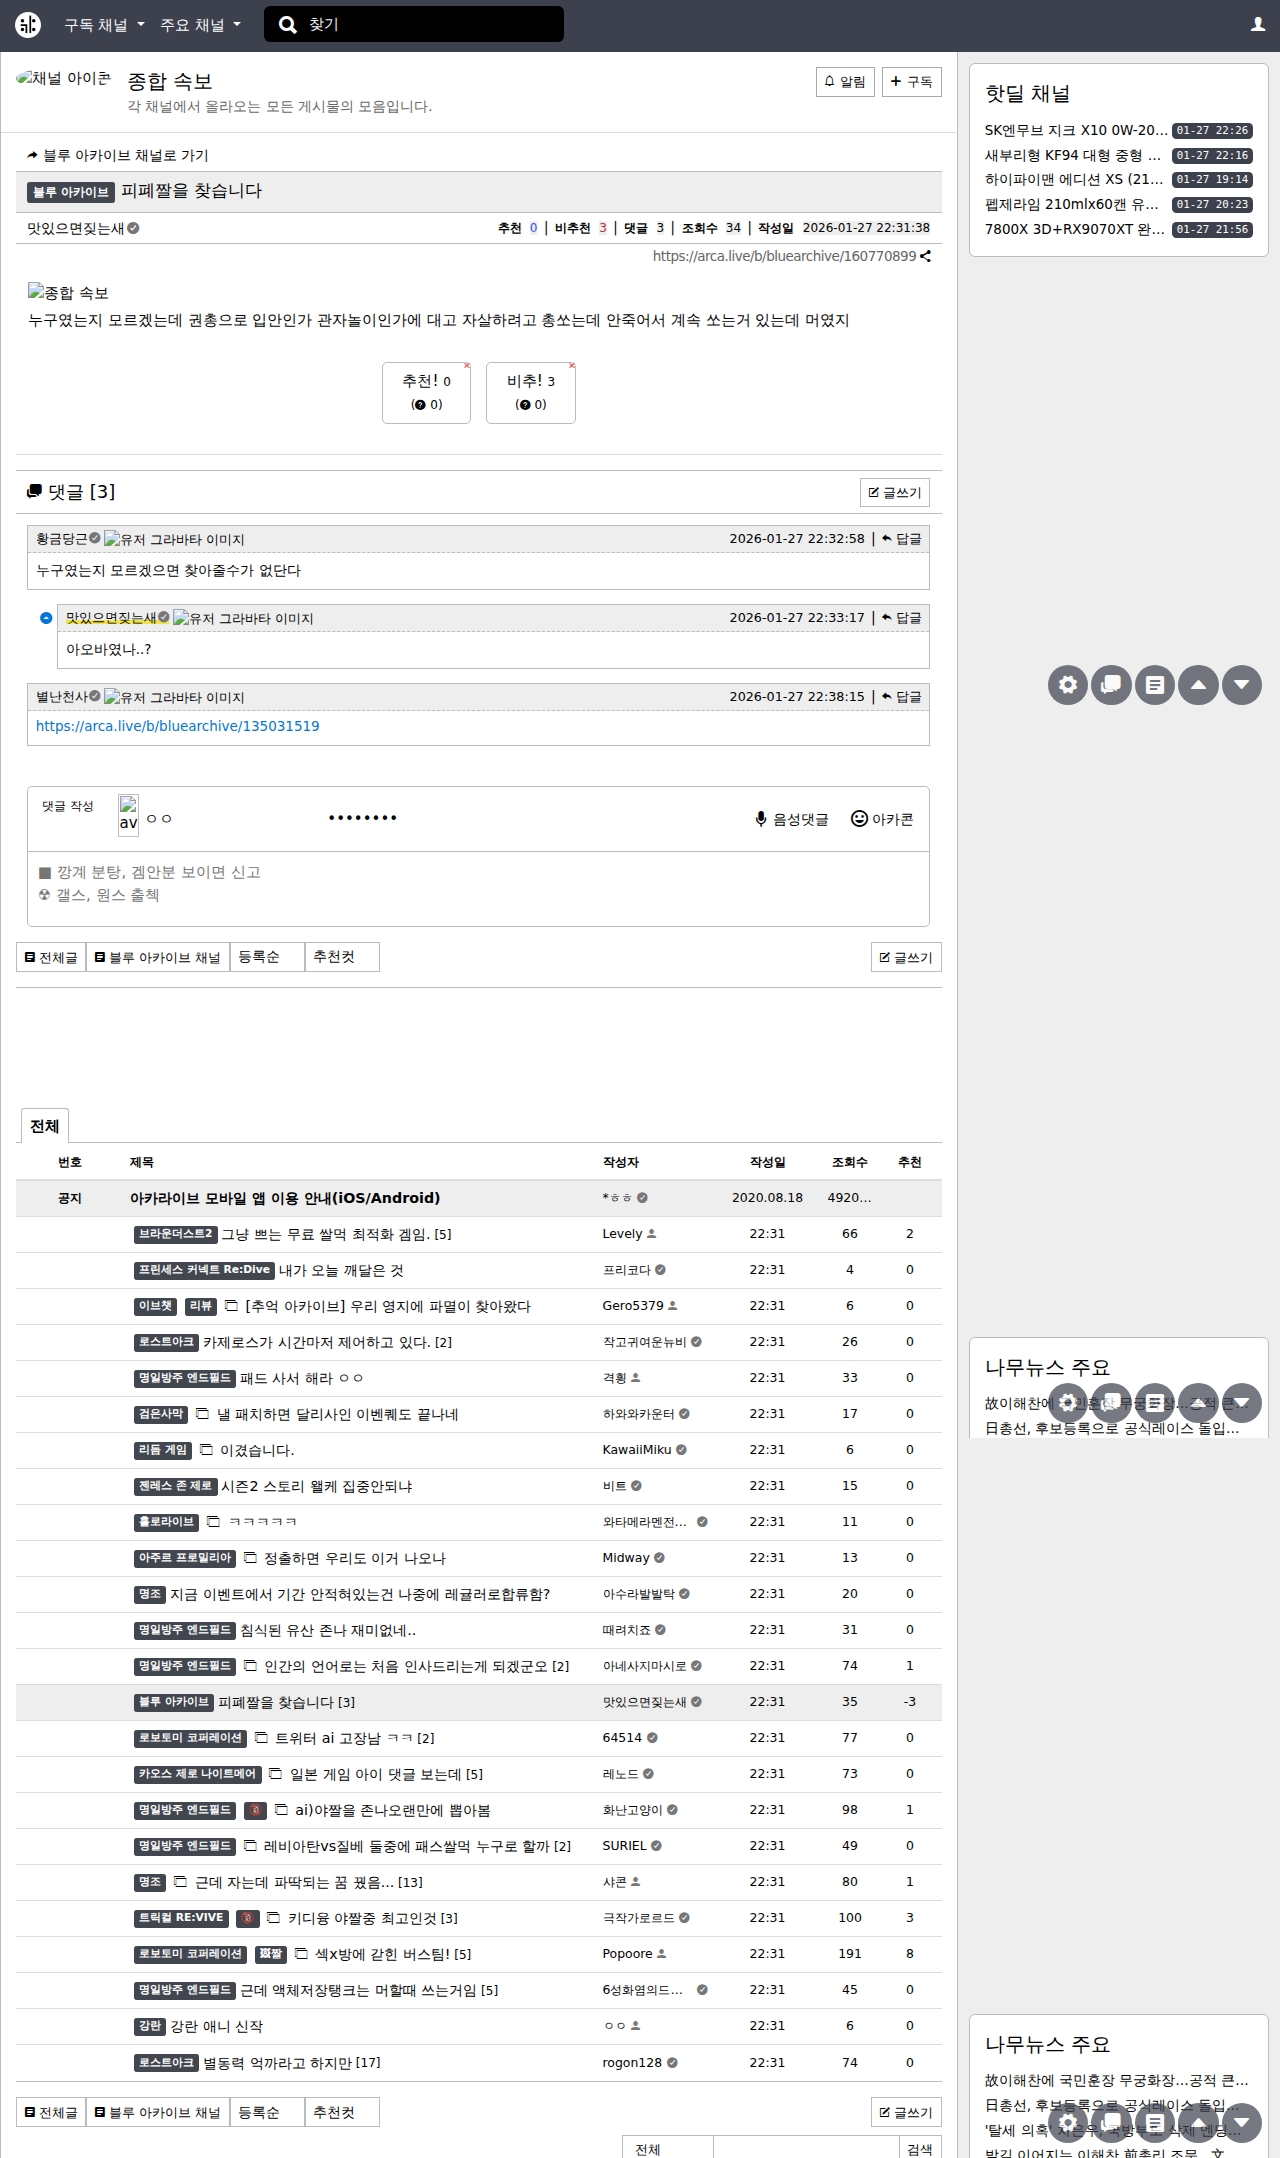Click the 브라운더스트2 channel badge

[175, 1234]
